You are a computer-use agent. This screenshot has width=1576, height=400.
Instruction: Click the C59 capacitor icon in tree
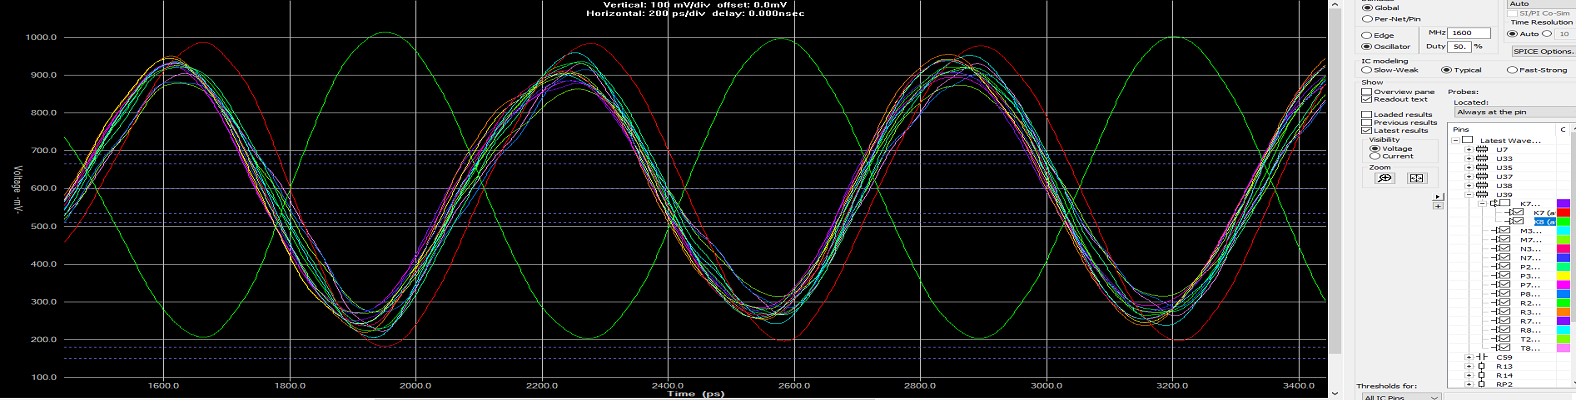click(1482, 357)
